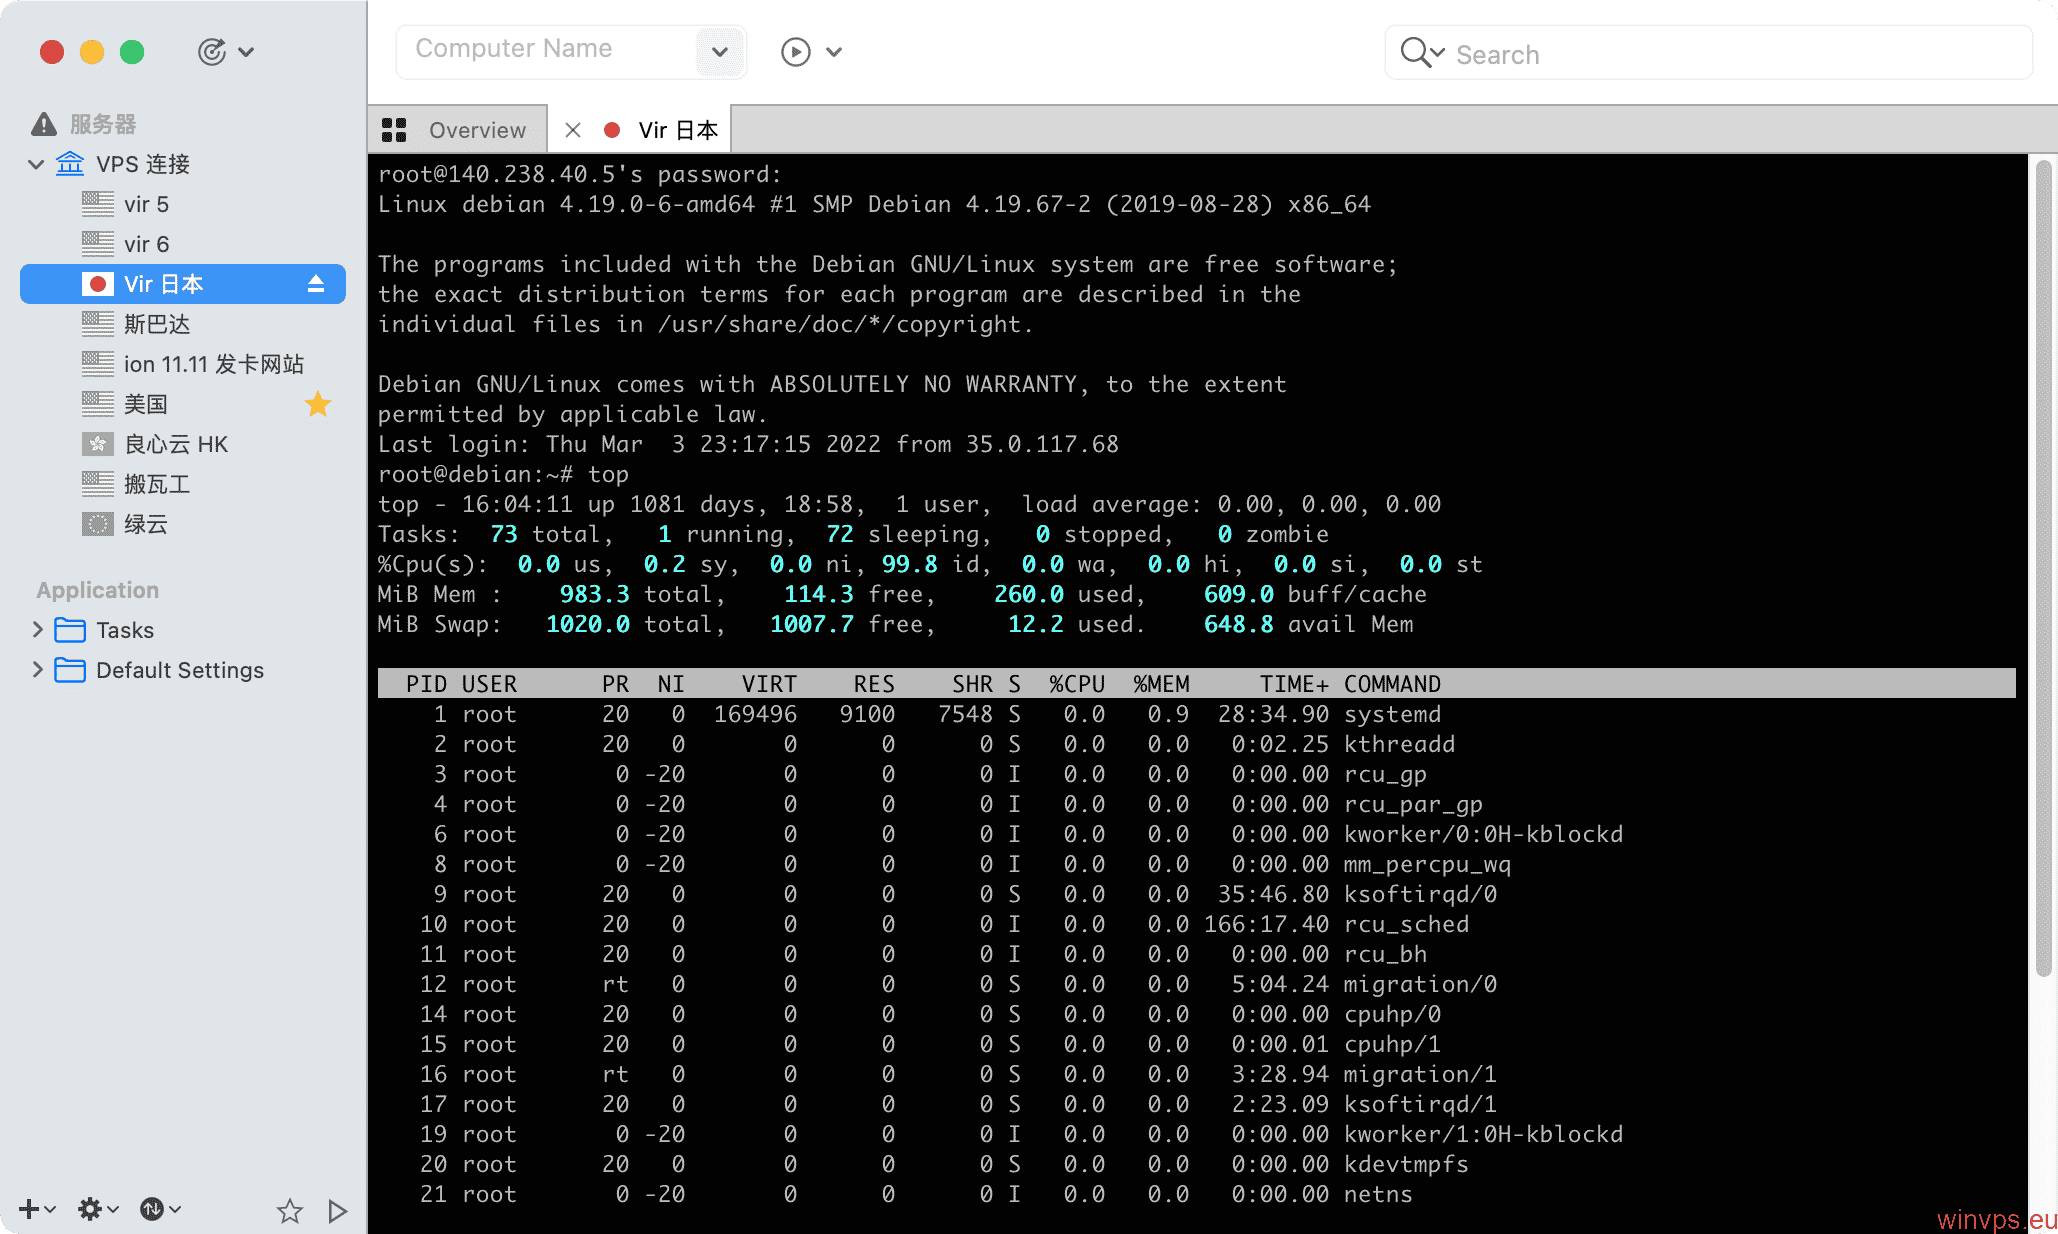Click the star icon next to 美国
The height and width of the screenshot is (1234, 2058).
[320, 404]
